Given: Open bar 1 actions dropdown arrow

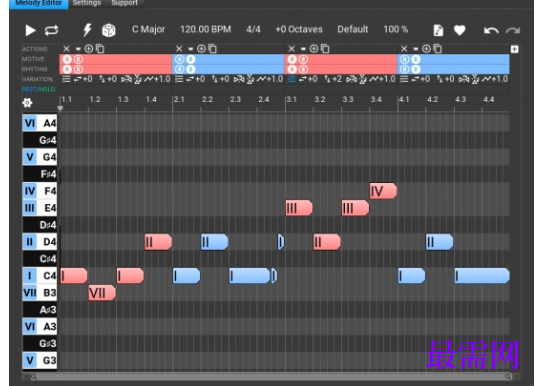Looking at the screenshot, I should [x=78, y=49].
